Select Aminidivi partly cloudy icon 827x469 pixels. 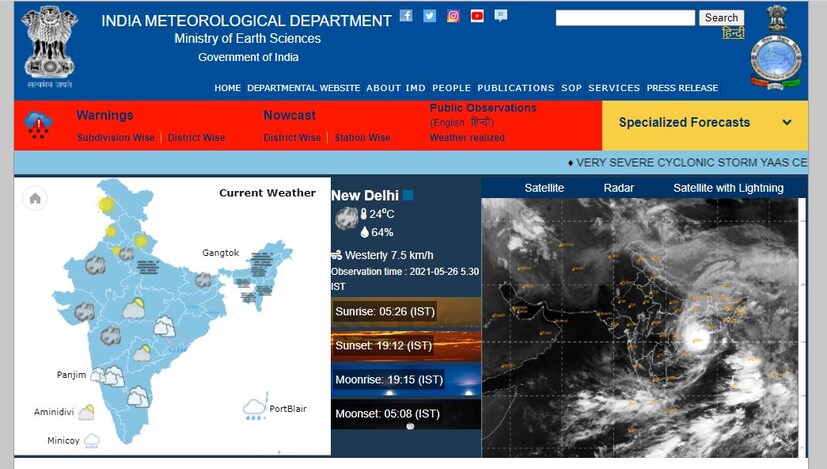(86, 412)
